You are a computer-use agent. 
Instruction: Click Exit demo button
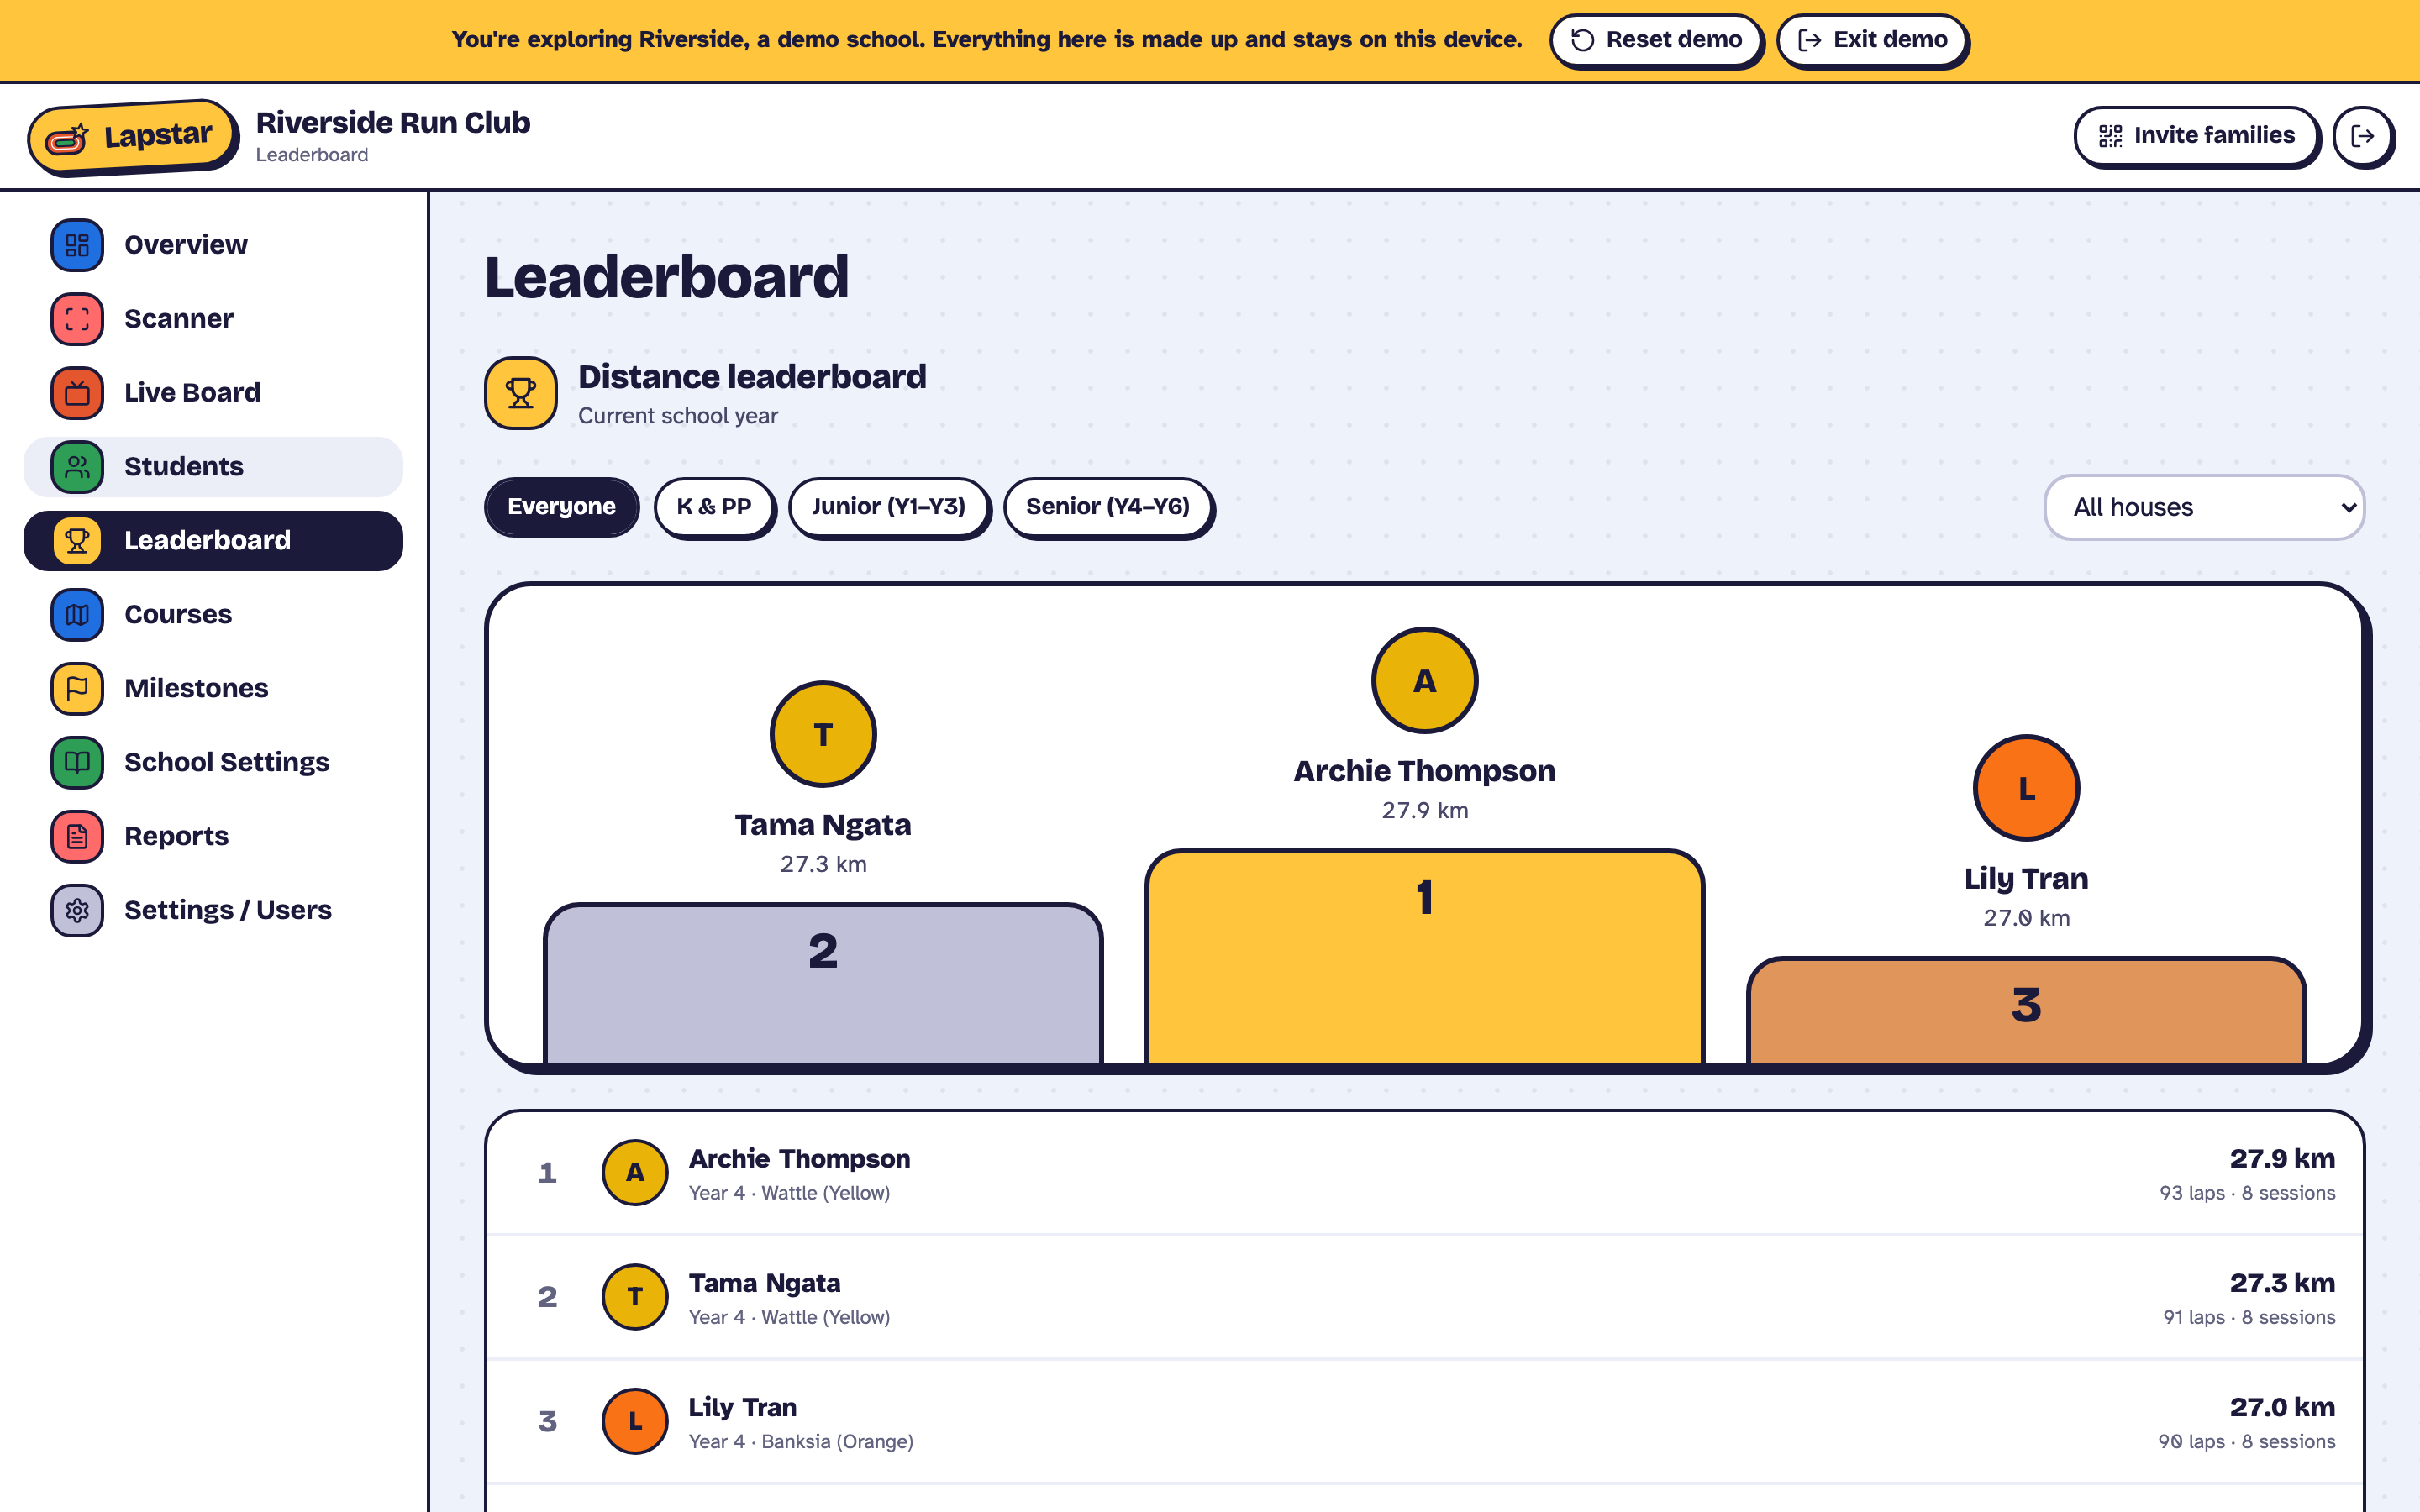pyautogui.click(x=1872, y=40)
